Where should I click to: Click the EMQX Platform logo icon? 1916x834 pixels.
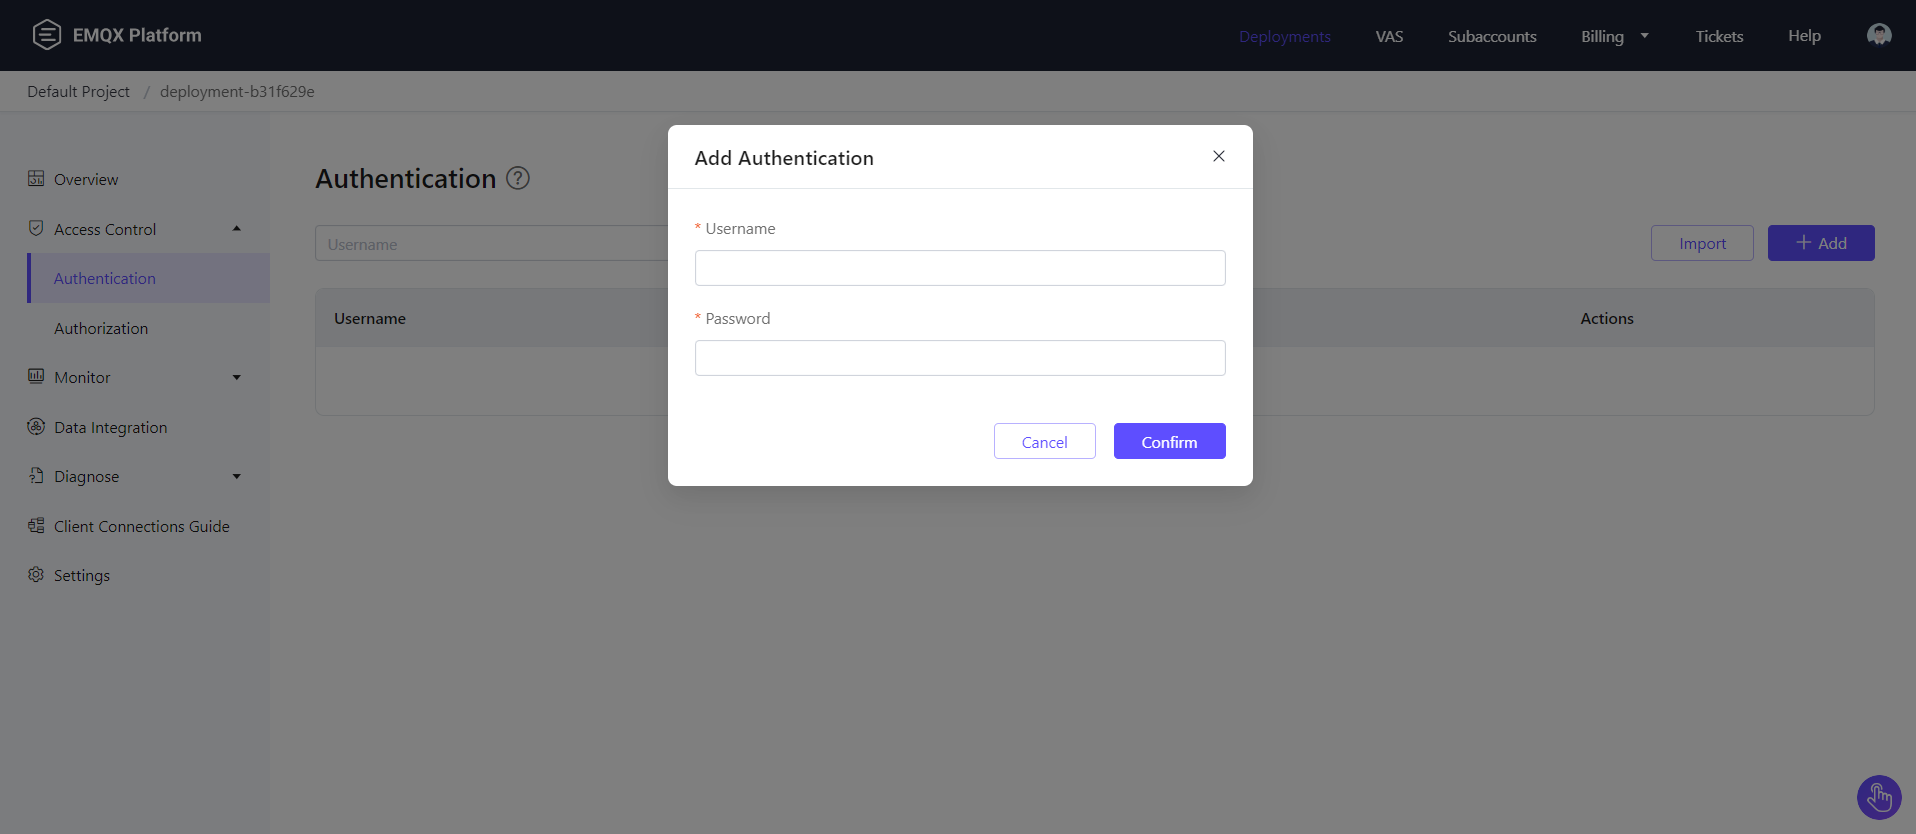click(46, 33)
